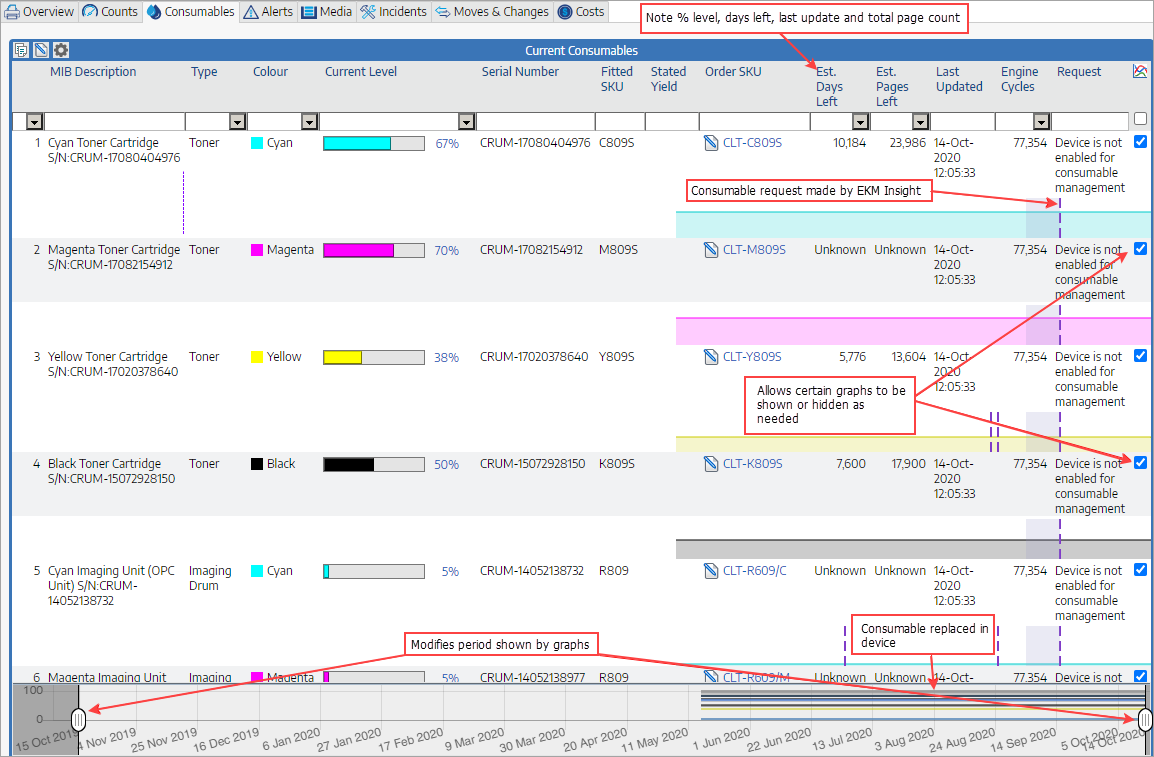The height and width of the screenshot is (757, 1154).
Task: Toggle the graph checkbox for Yellow Toner Cartridge
Action: [1141, 356]
